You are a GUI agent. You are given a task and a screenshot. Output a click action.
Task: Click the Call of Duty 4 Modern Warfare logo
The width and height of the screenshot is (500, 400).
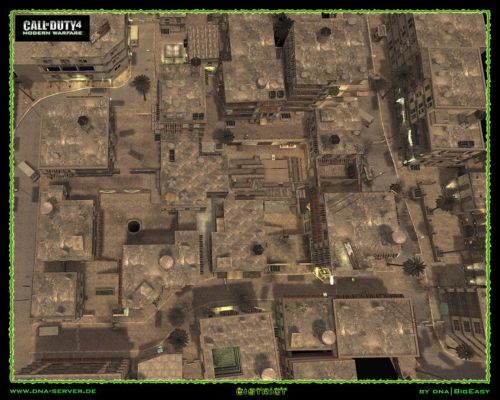(x=52, y=27)
